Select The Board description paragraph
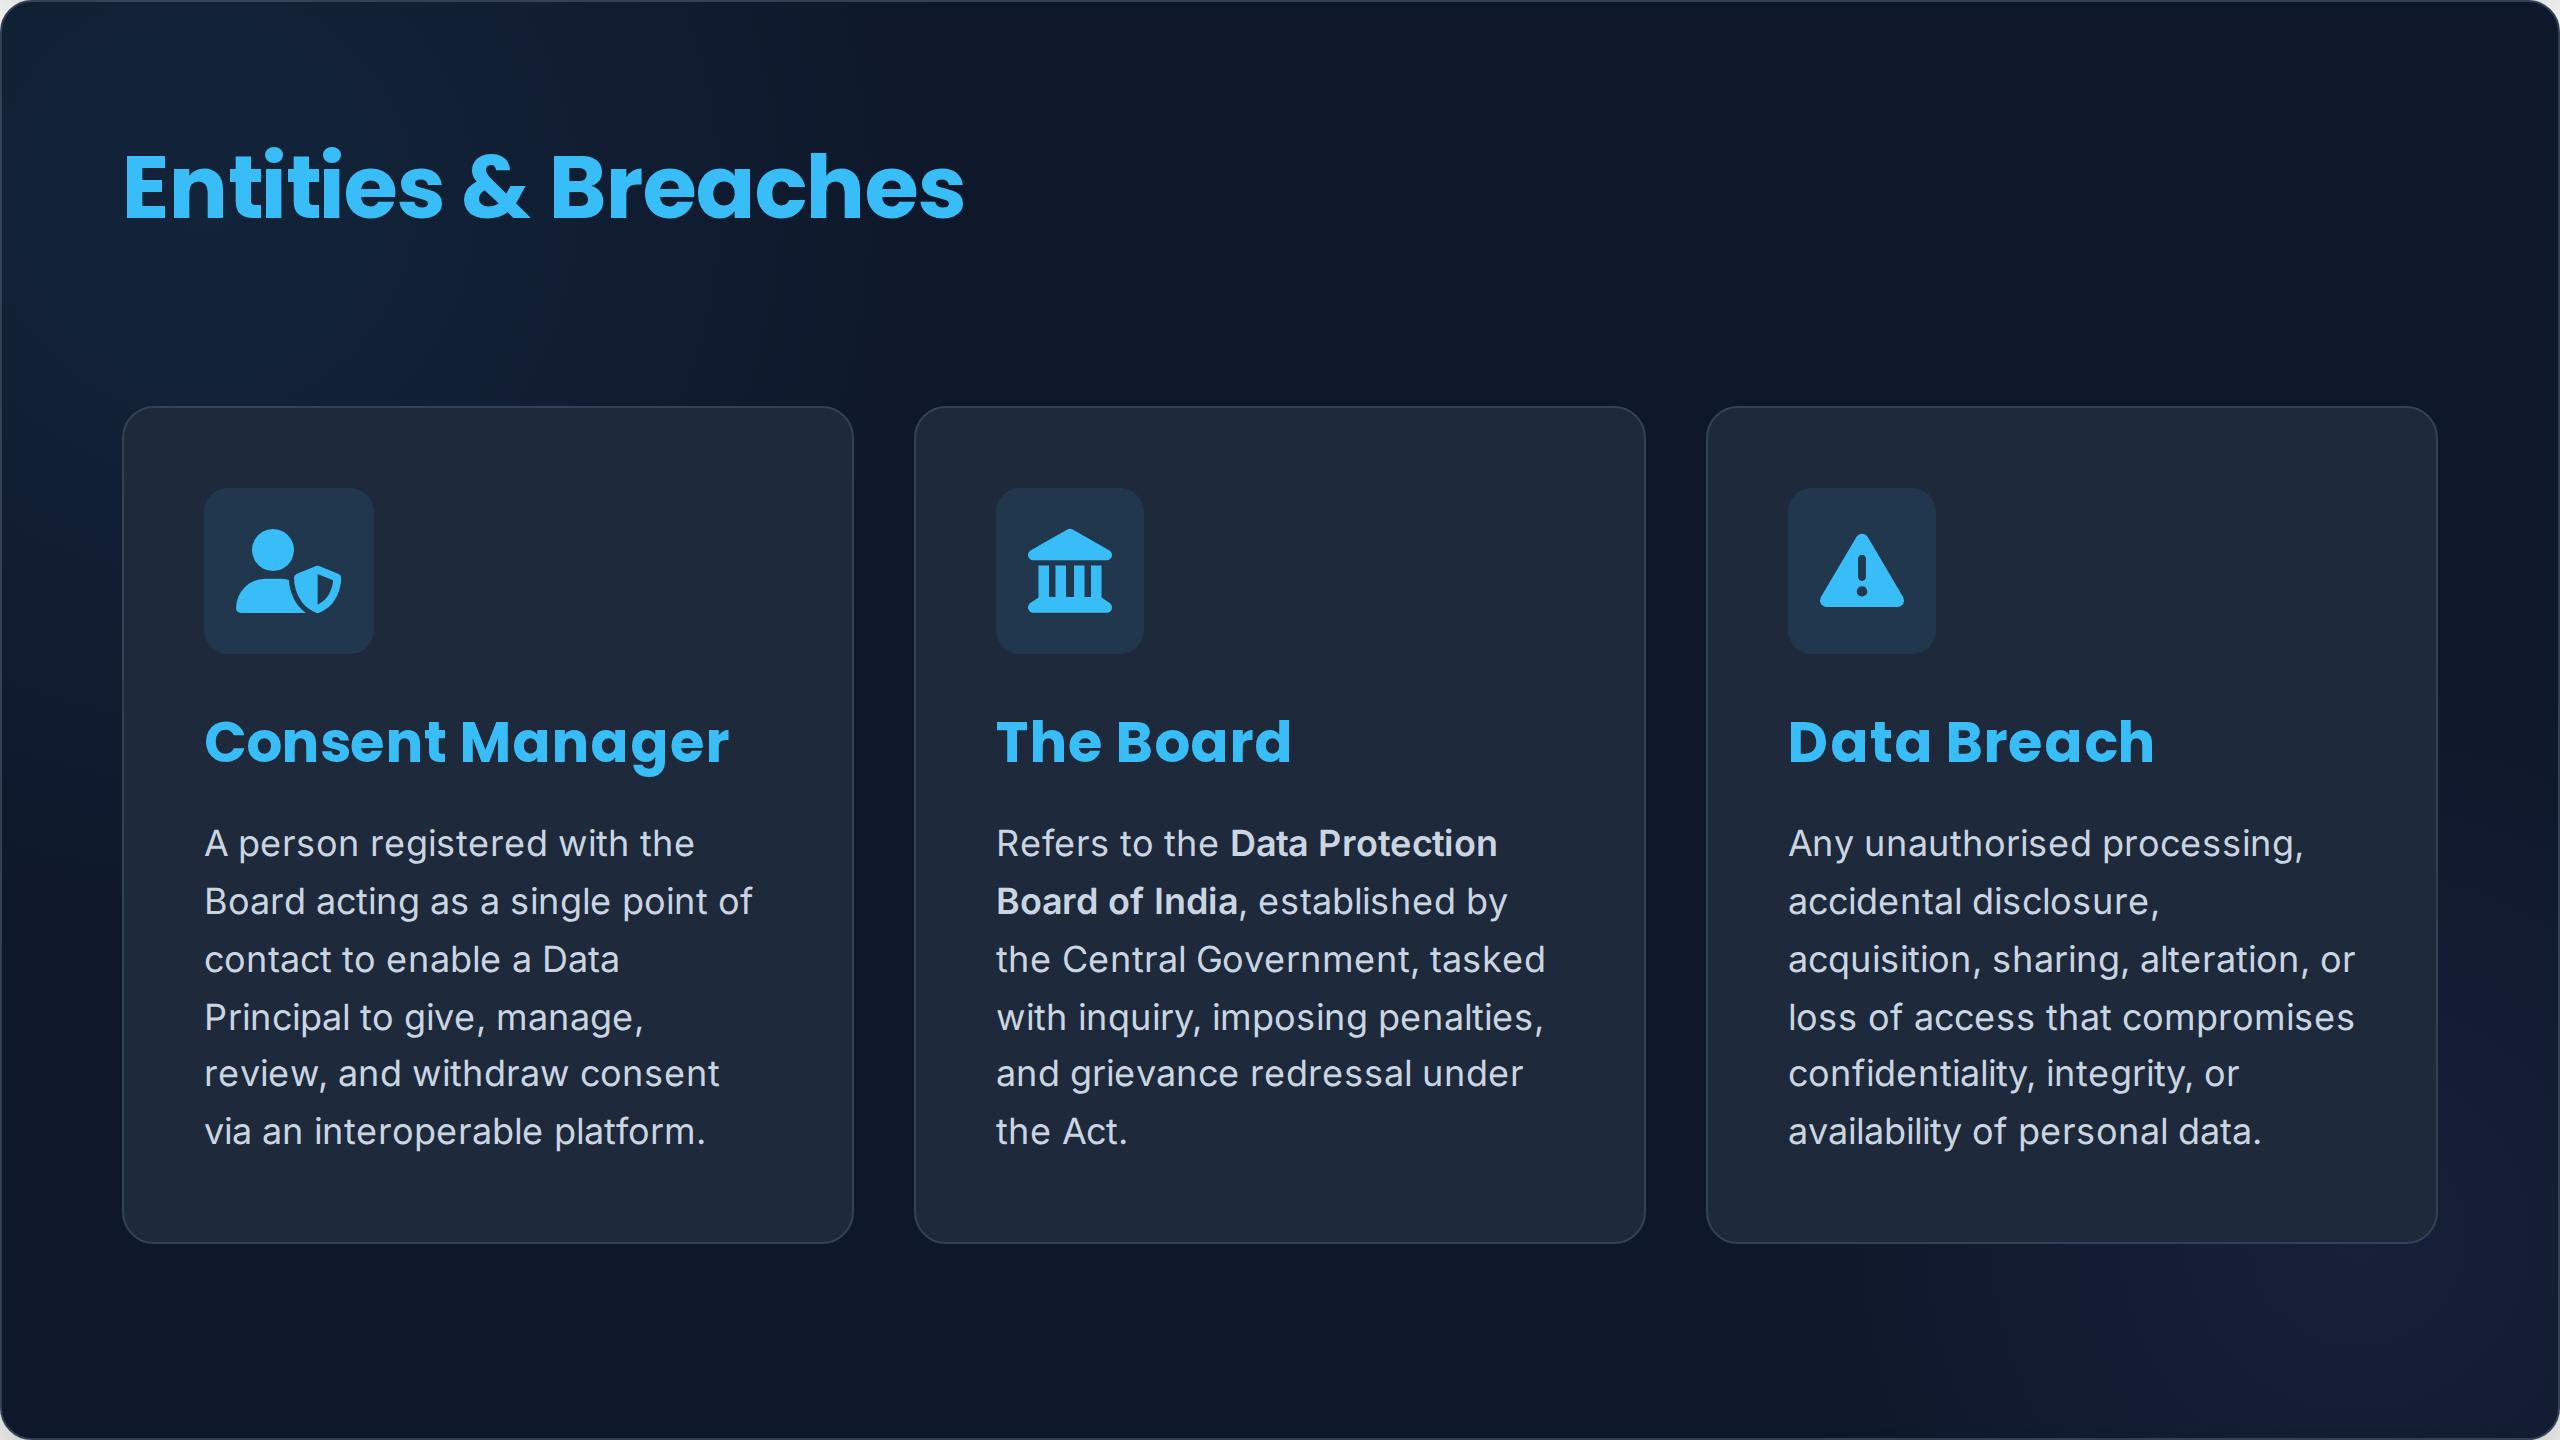The height and width of the screenshot is (1440, 2560). pyautogui.click(x=1271, y=988)
